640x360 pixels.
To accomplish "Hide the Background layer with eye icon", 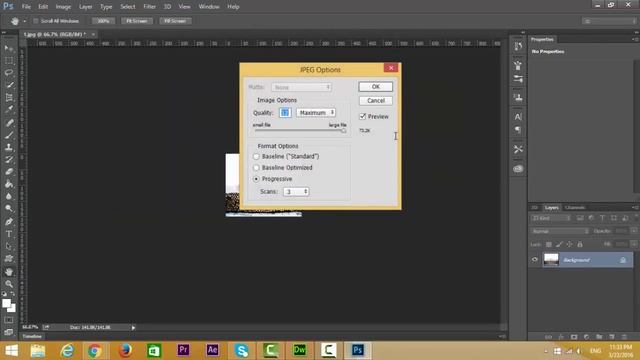I will [535, 260].
